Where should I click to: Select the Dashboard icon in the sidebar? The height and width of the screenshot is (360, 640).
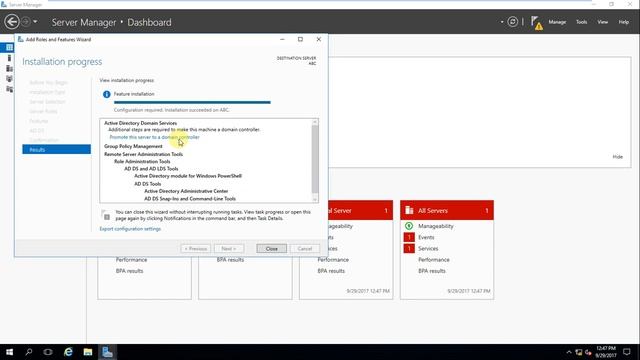pos(9,48)
